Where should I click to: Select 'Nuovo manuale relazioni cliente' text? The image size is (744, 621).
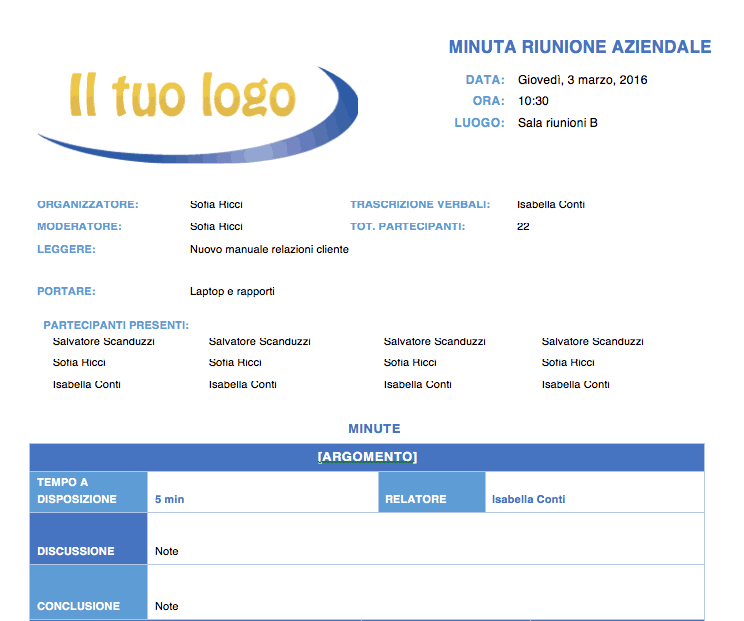coord(269,250)
